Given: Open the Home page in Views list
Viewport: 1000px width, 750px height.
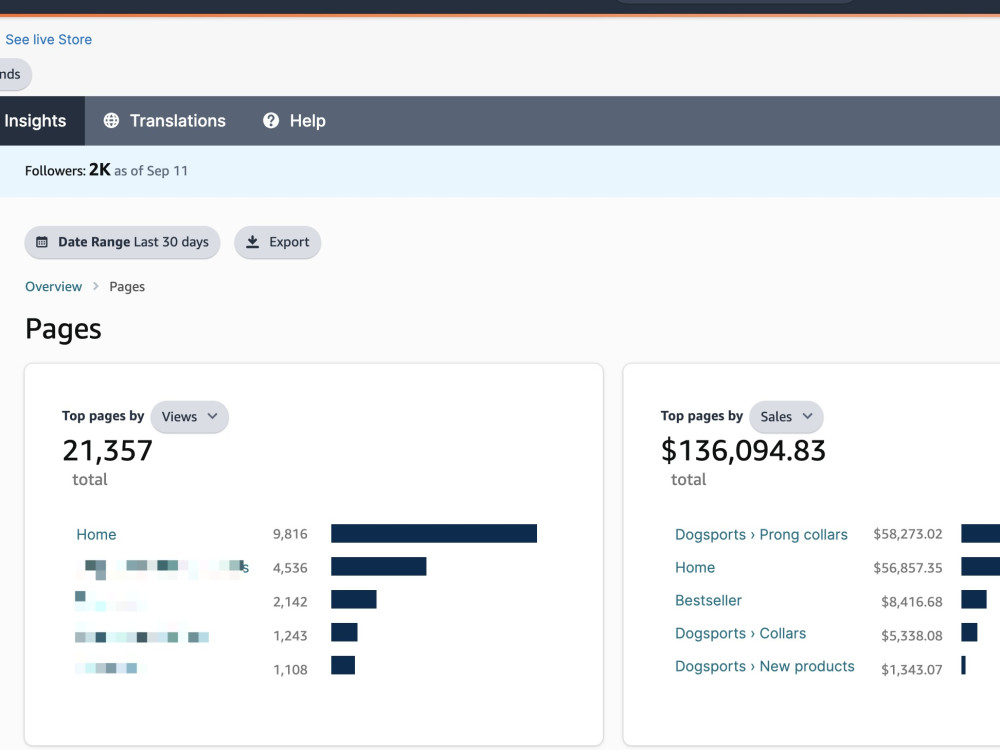Looking at the screenshot, I should click(96, 534).
